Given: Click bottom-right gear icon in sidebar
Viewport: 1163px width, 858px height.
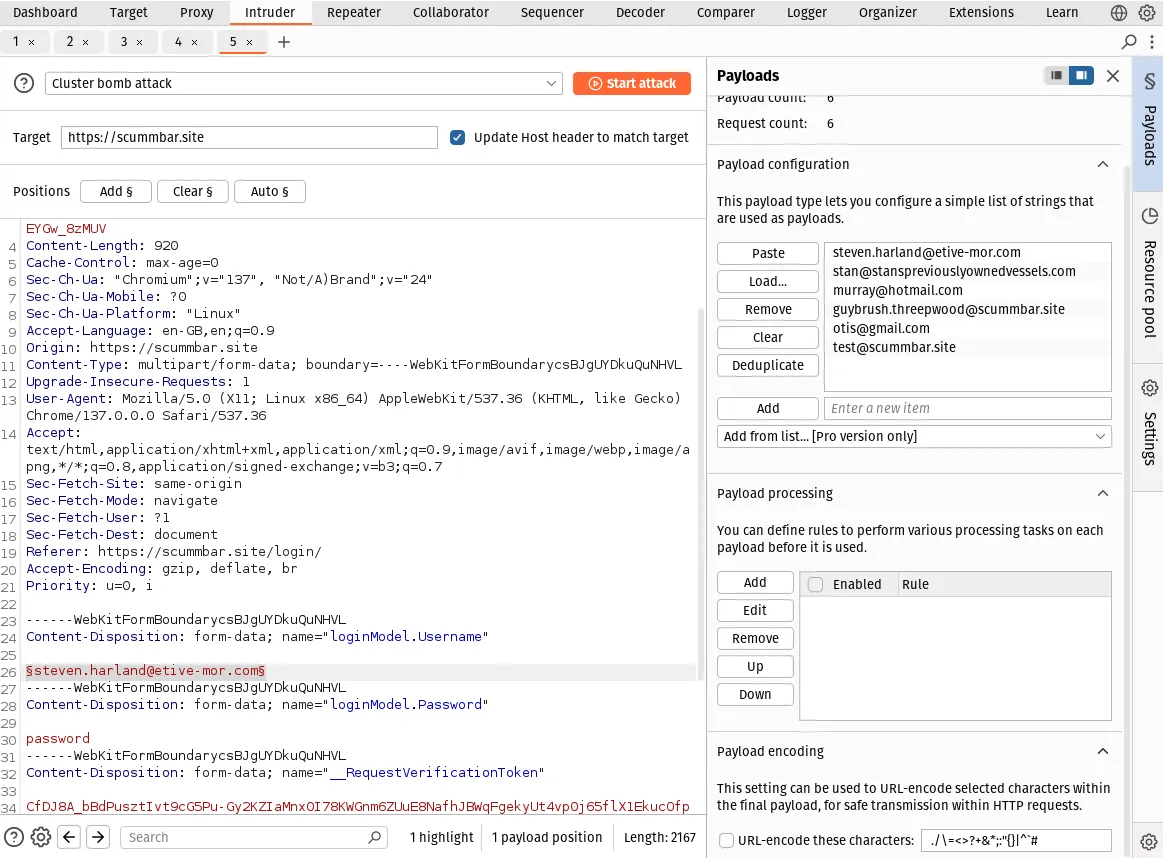Looking at the screenshot, I should pyautogui.click(x=1149, y=842).
